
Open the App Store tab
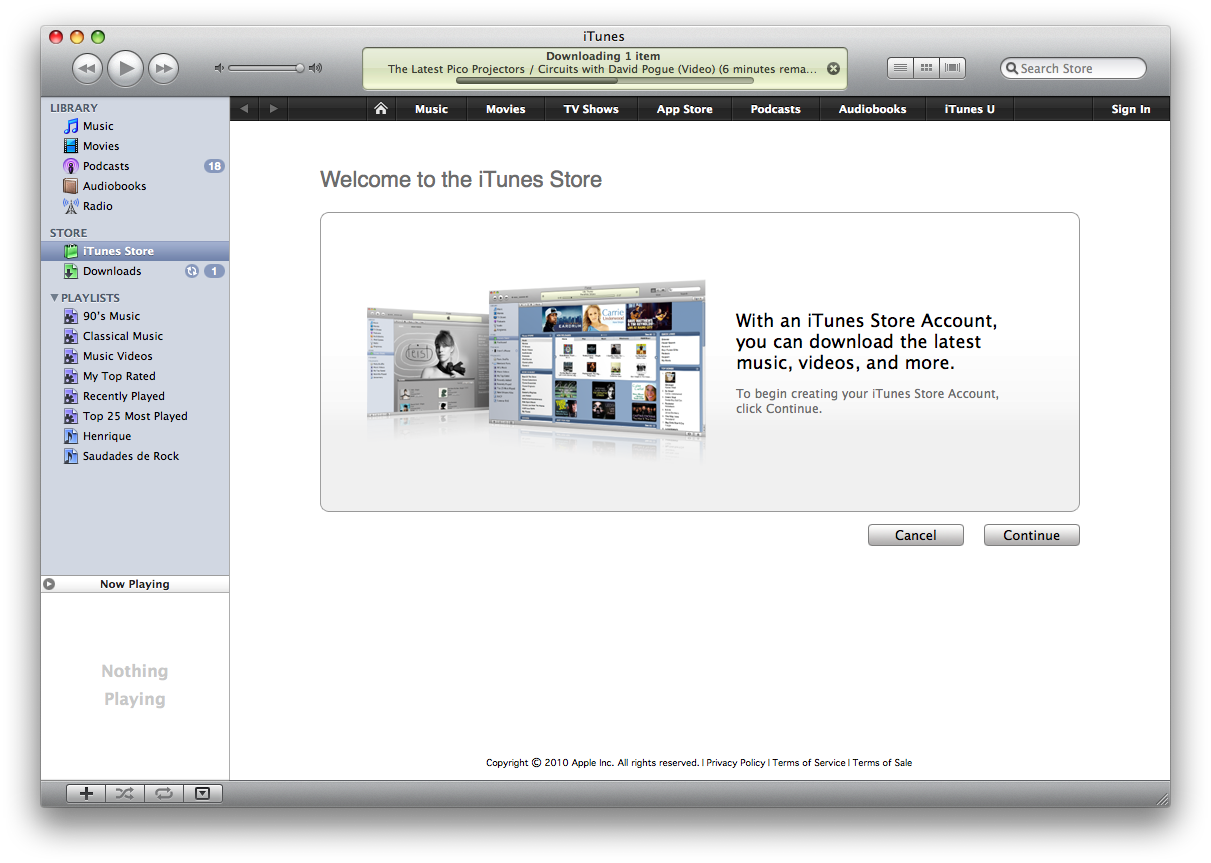coord(685,109)
